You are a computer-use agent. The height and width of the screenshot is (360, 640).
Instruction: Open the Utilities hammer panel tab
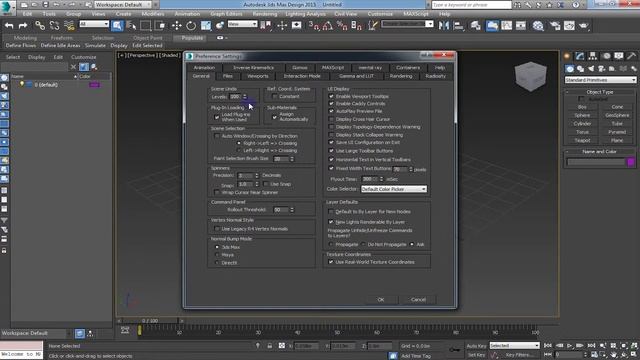point(631,56)
